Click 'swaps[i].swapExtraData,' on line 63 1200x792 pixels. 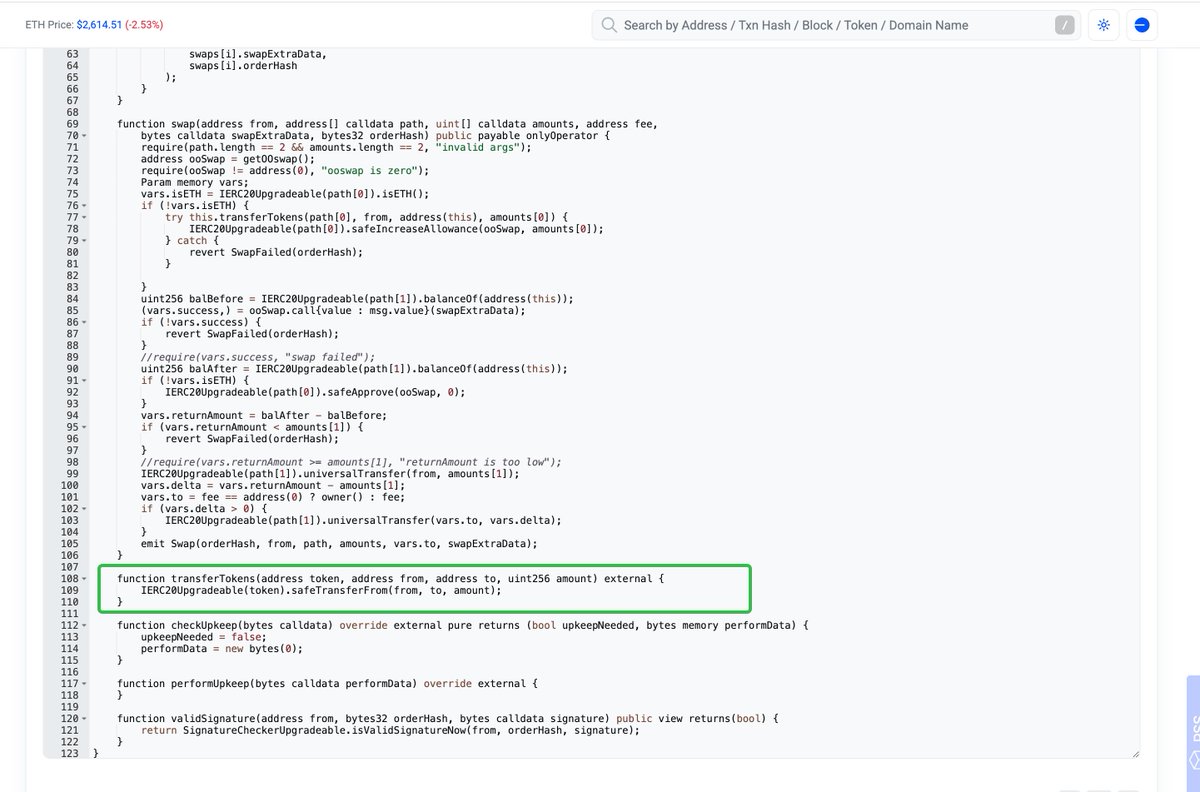tap(258, 54)
